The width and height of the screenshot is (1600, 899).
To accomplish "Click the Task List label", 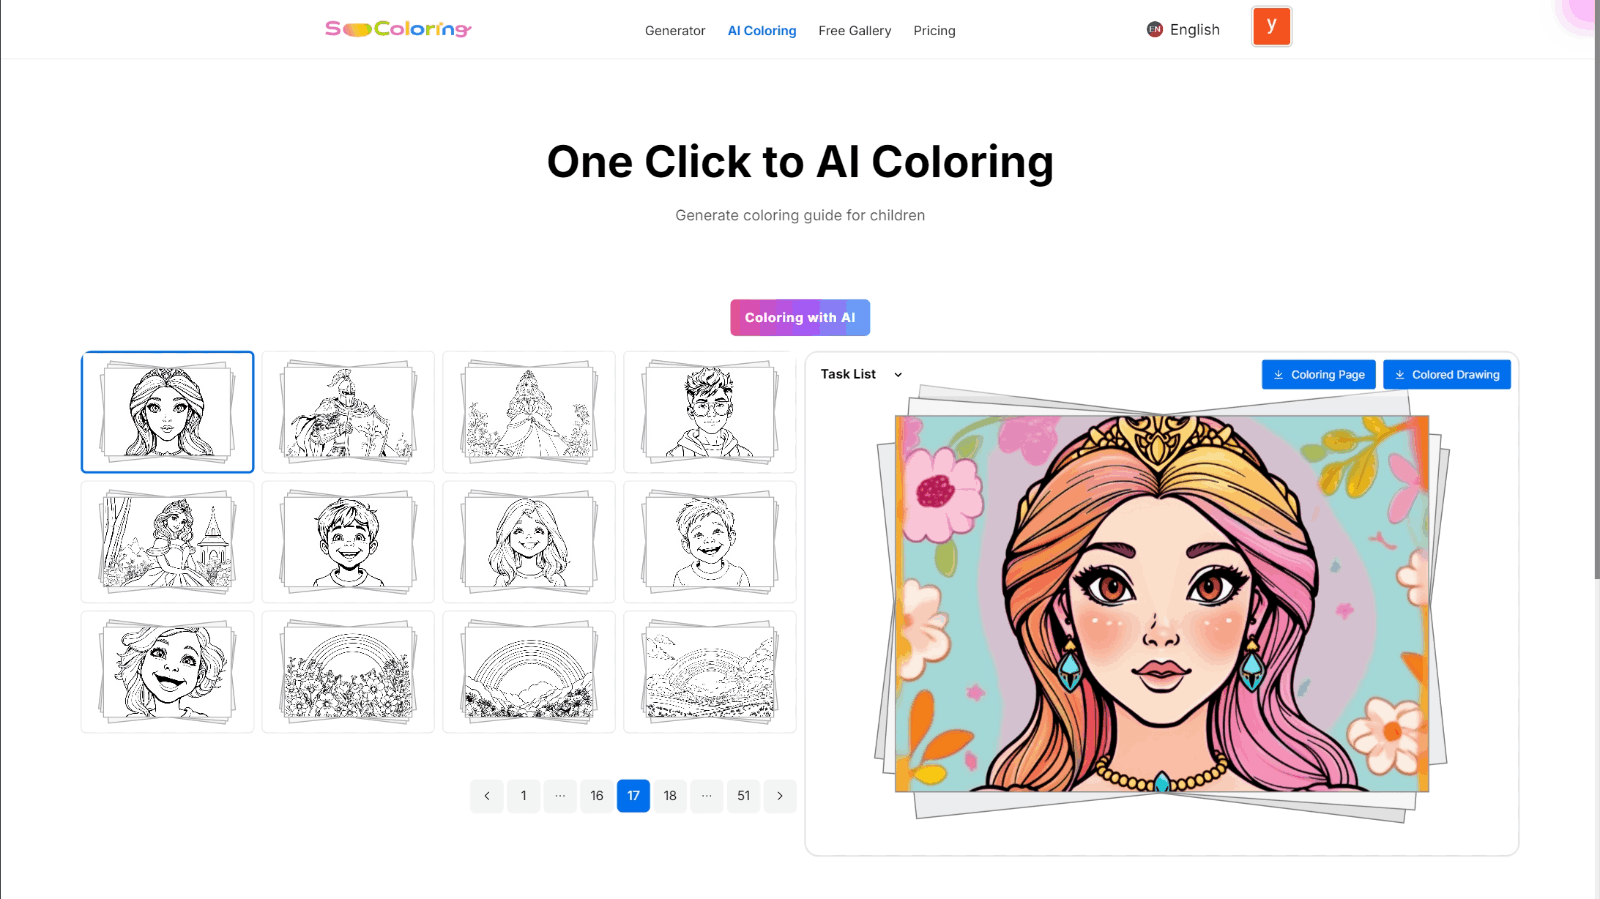I will (848, 374).
